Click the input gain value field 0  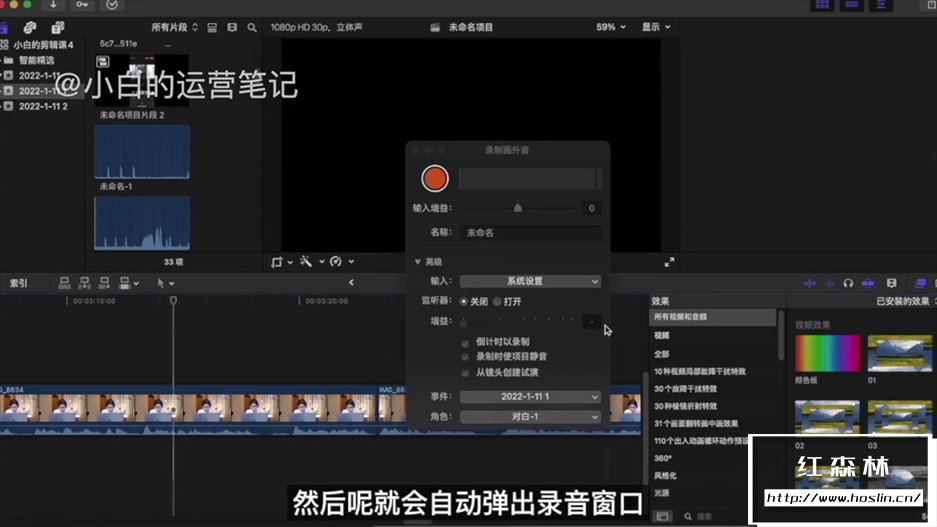click(592, 208)
